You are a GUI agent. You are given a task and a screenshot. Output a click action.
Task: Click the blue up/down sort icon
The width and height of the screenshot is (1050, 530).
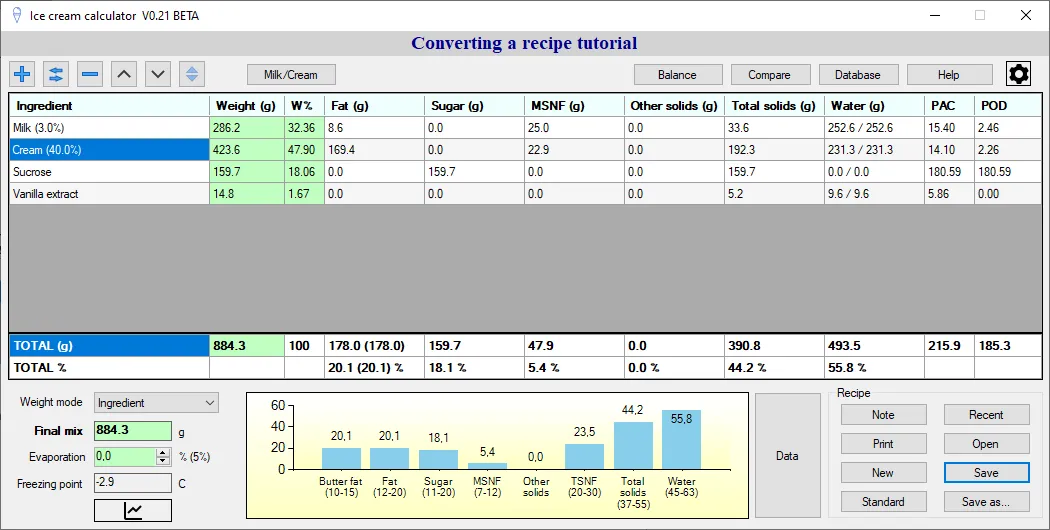click(192, 74)
